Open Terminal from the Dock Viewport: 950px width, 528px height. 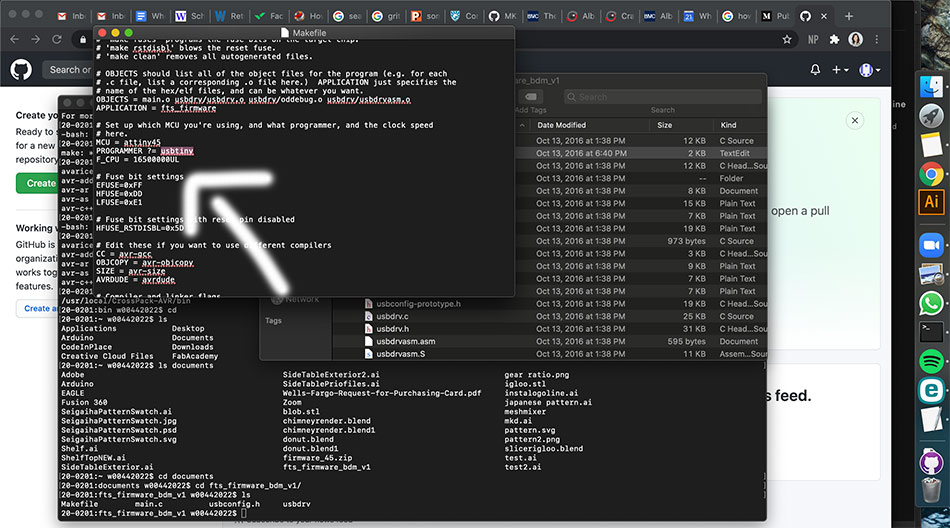point(931,332)
